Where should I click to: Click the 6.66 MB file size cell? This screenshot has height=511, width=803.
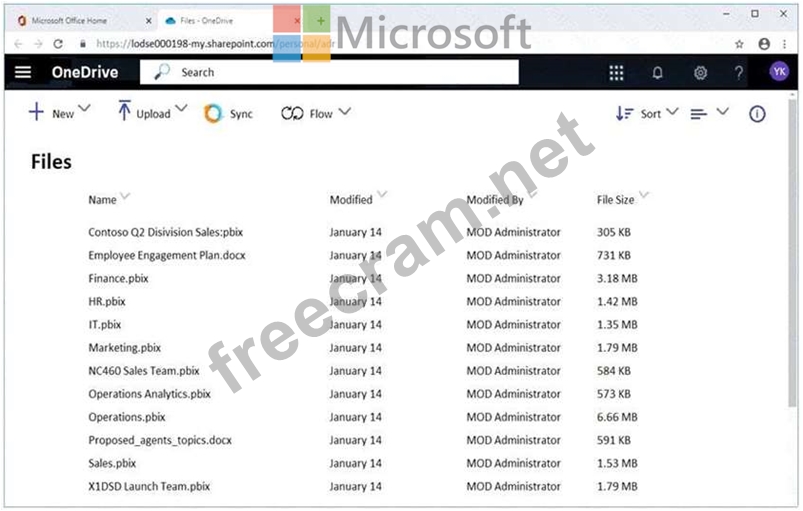click(617, 417)
